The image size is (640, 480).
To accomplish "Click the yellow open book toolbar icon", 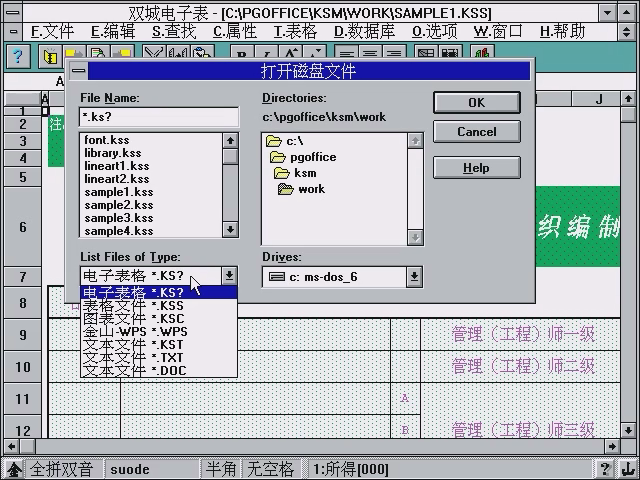I will point(50,57).
